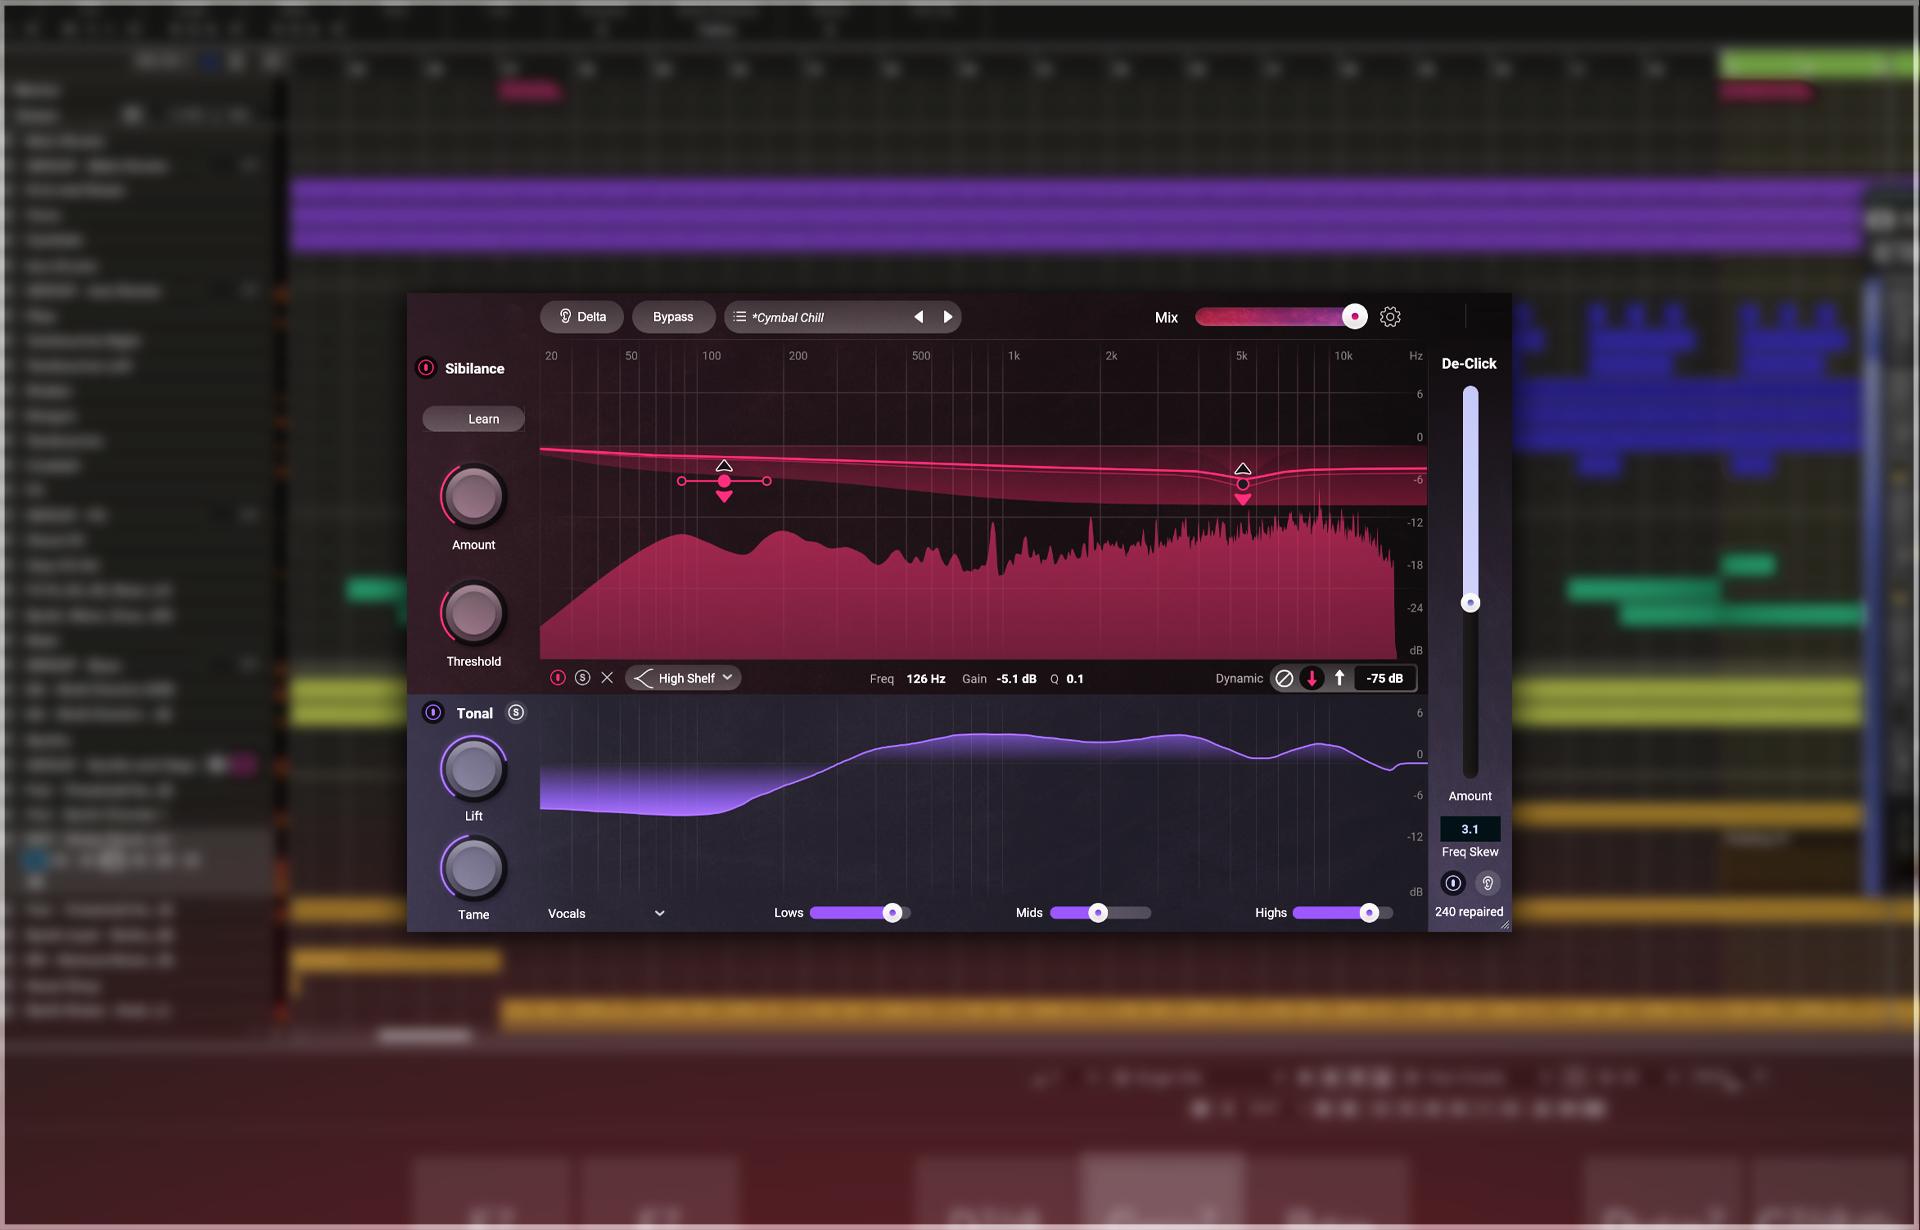
Task: Select the 5k band node
Action: pyautogui.click(x=1243, y=484)
